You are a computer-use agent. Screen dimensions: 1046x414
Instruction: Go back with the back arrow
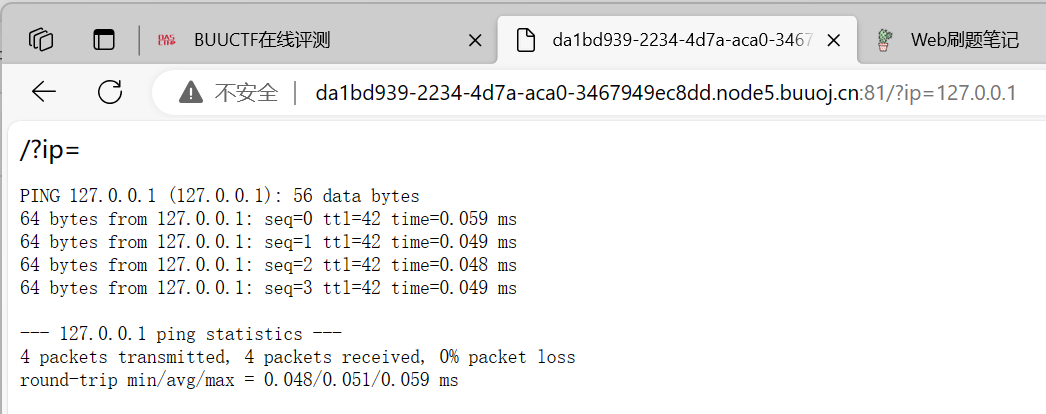tap(44, 92)
